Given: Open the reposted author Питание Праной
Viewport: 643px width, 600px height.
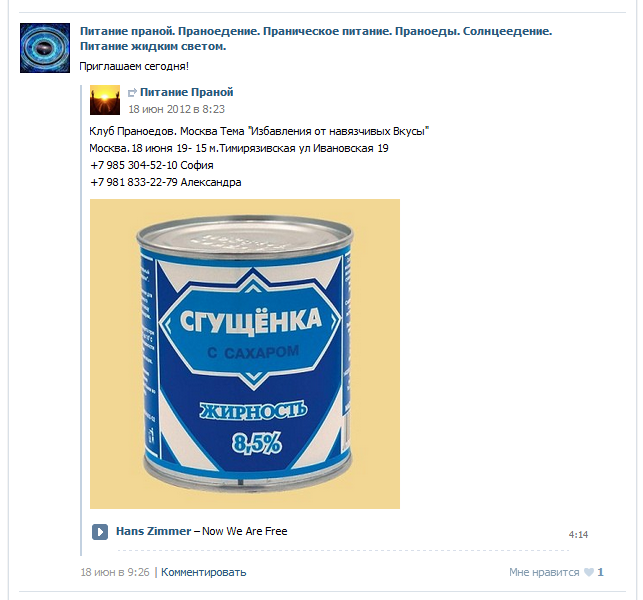Looking at the screenshot, I should pos(187,92).
